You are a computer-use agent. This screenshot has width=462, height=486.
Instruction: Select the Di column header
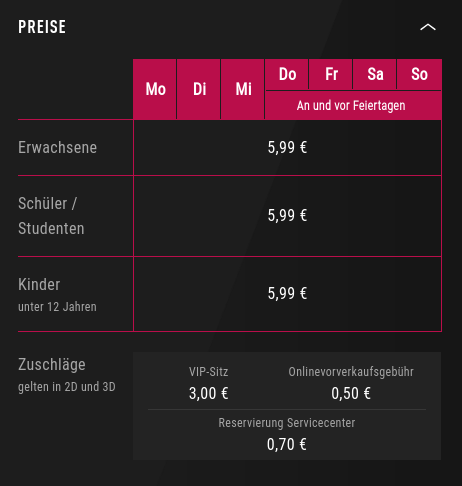coord(199,89)
